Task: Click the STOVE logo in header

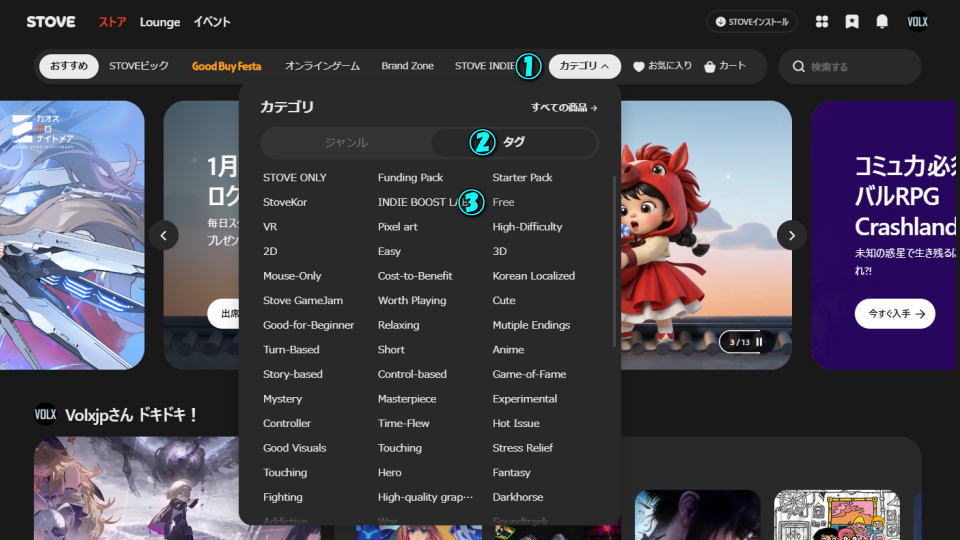Action: [50, 21]
